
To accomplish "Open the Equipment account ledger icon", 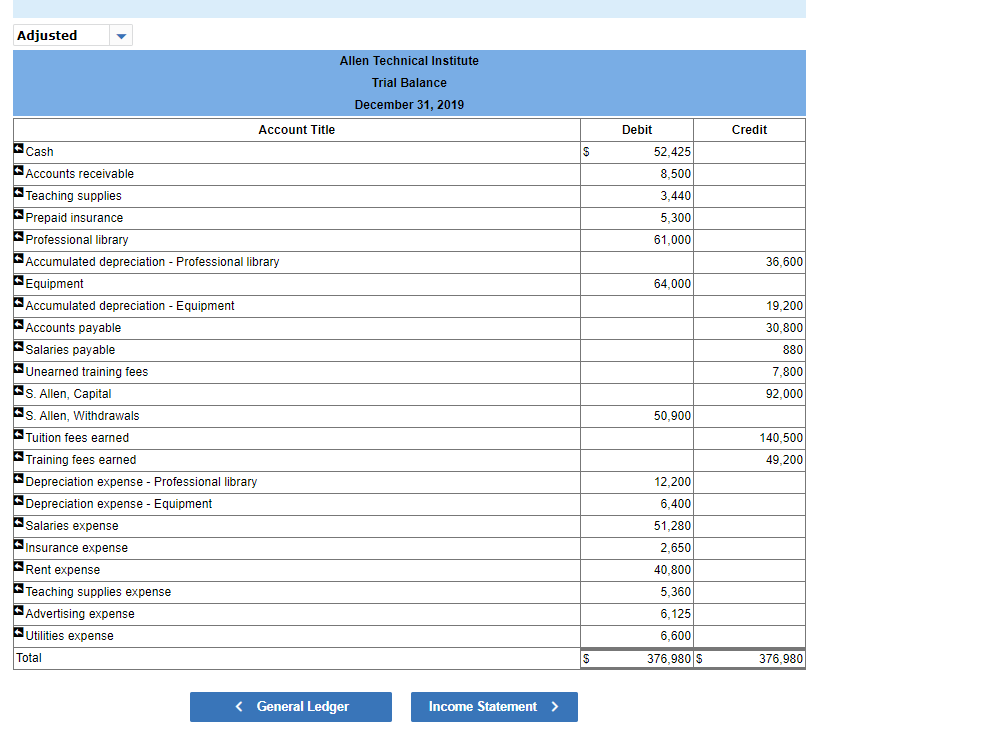I will tap(18, 283).
